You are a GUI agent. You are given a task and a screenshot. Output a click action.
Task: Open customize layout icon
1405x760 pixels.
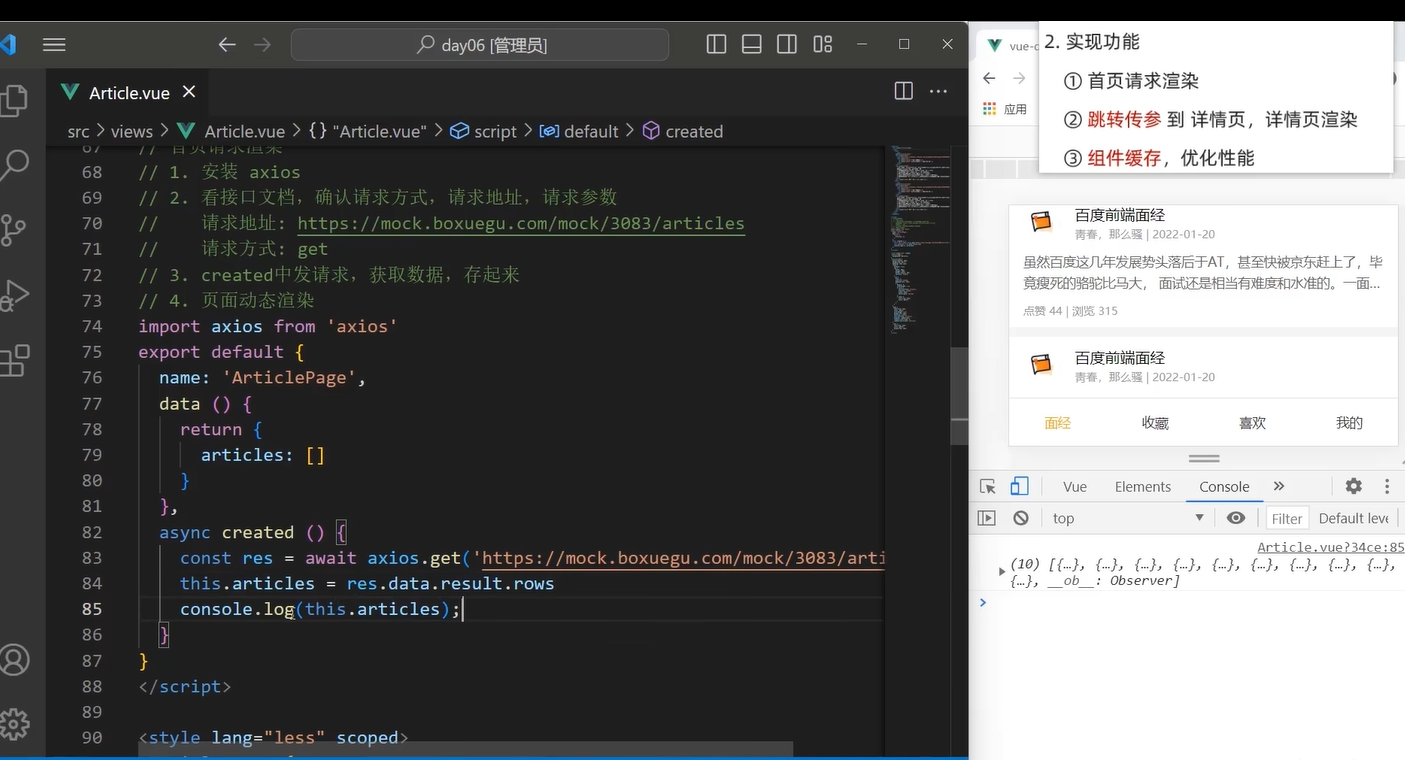[823, 44]
